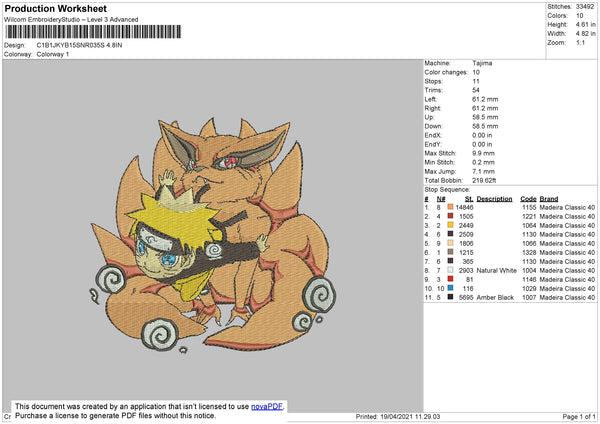
Task: Select the Total Bobbin value '219.62ft'
Action: tap(484, 180)
